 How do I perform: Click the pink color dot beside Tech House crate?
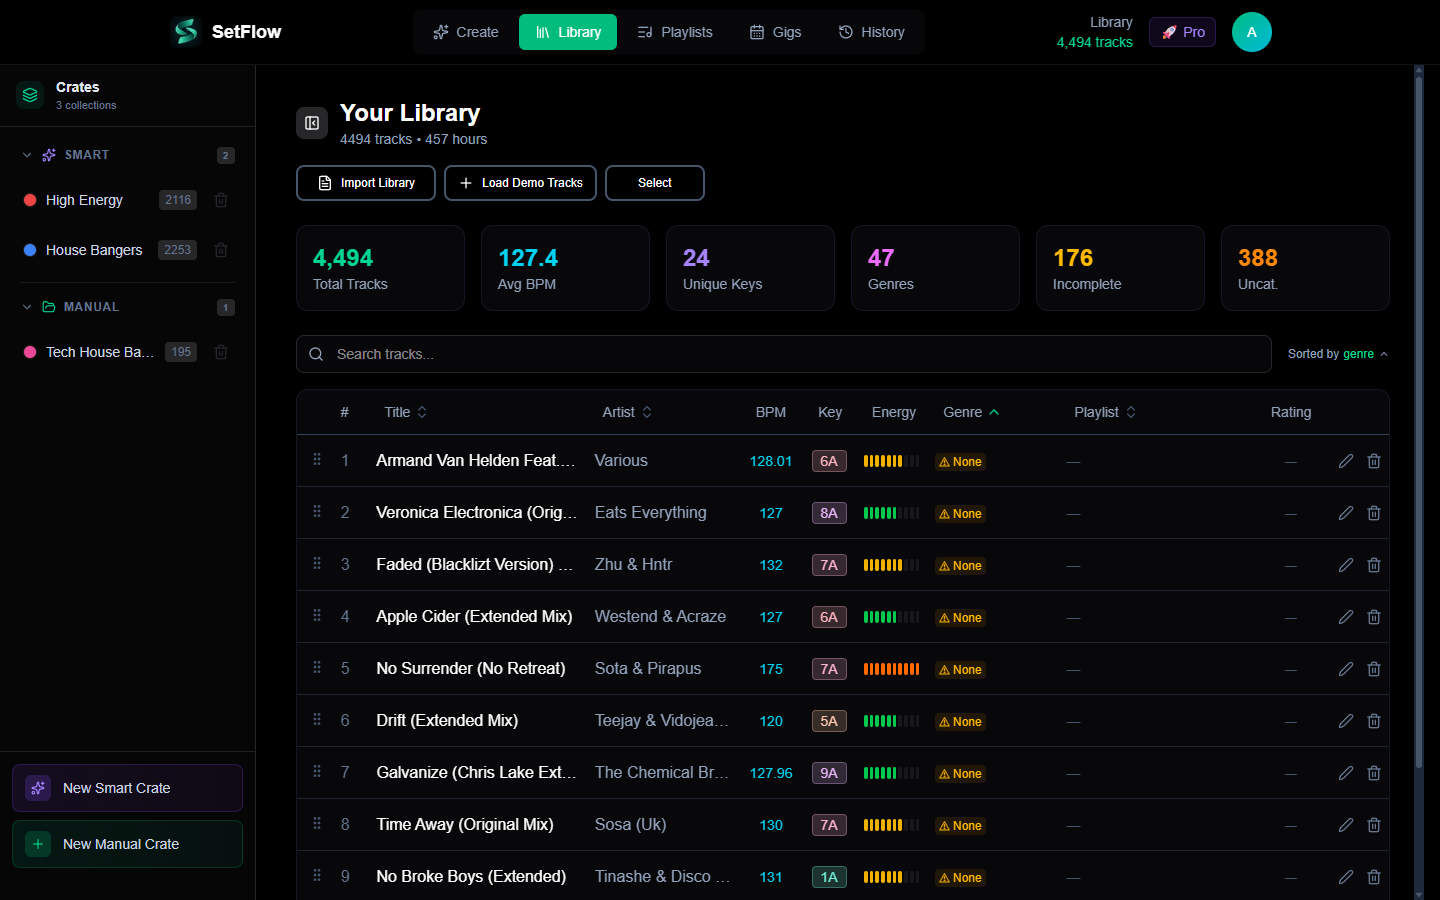pos(29,352)
